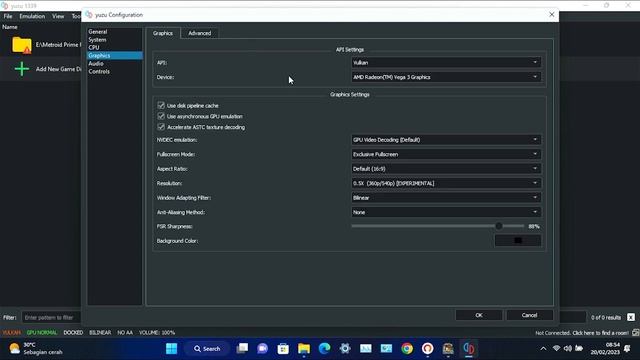
Task: Open Anti-Aliasing Method dropdown
Action: tap(446, 212)
